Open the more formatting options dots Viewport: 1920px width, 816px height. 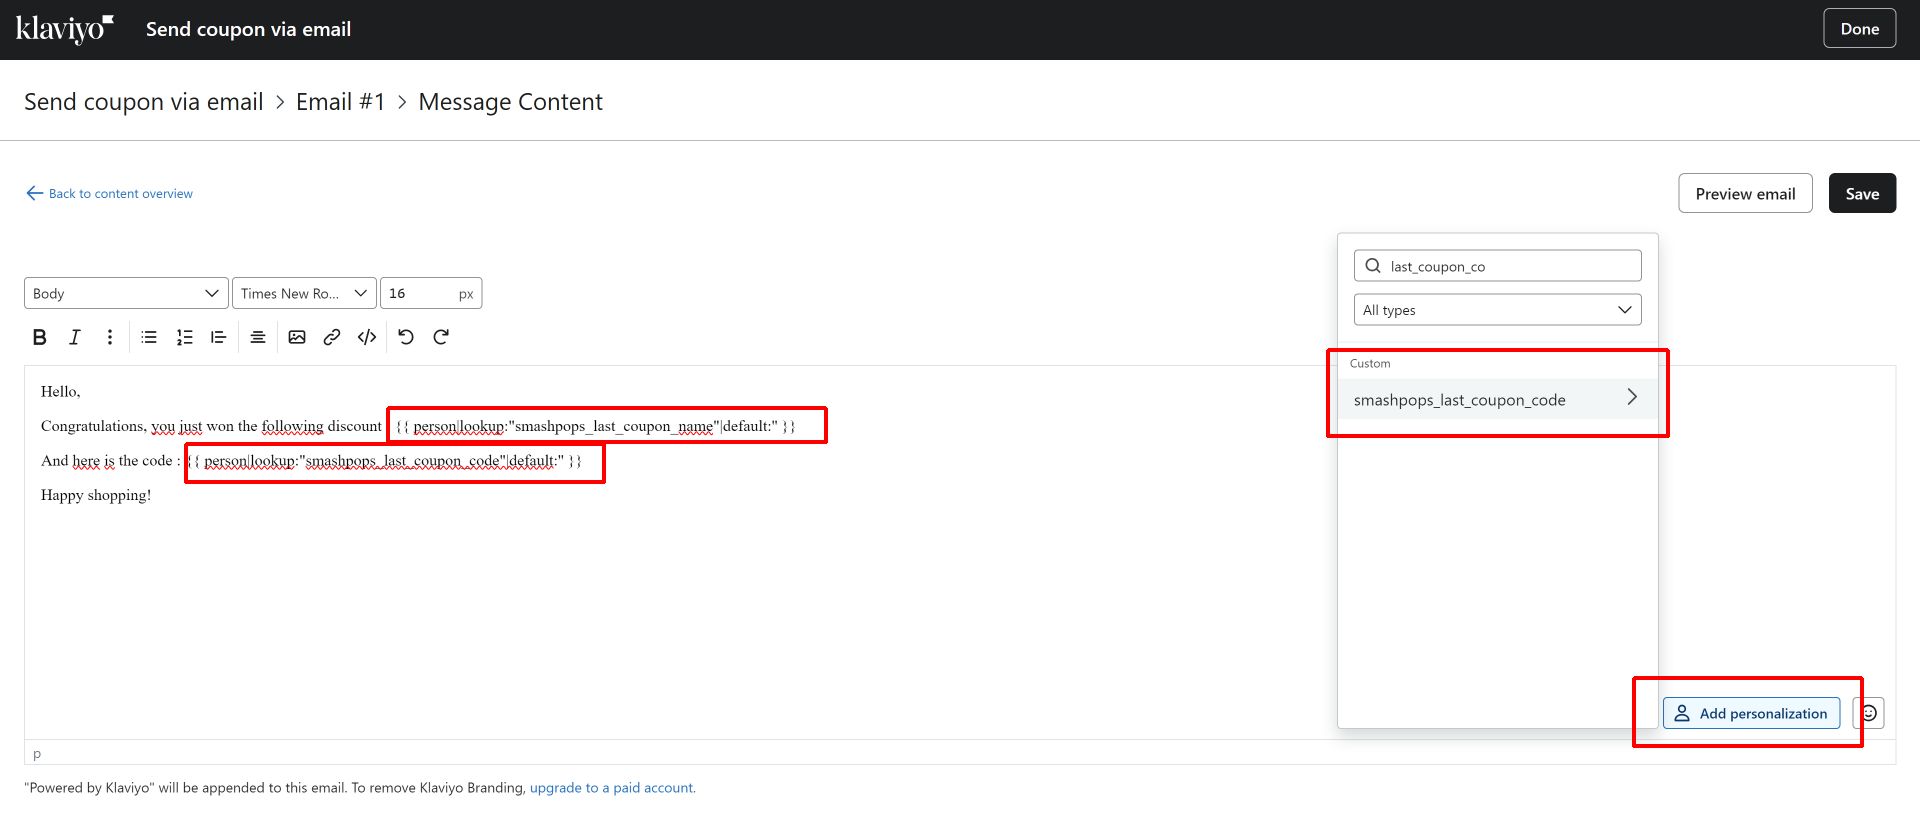[x=110, y=337]
